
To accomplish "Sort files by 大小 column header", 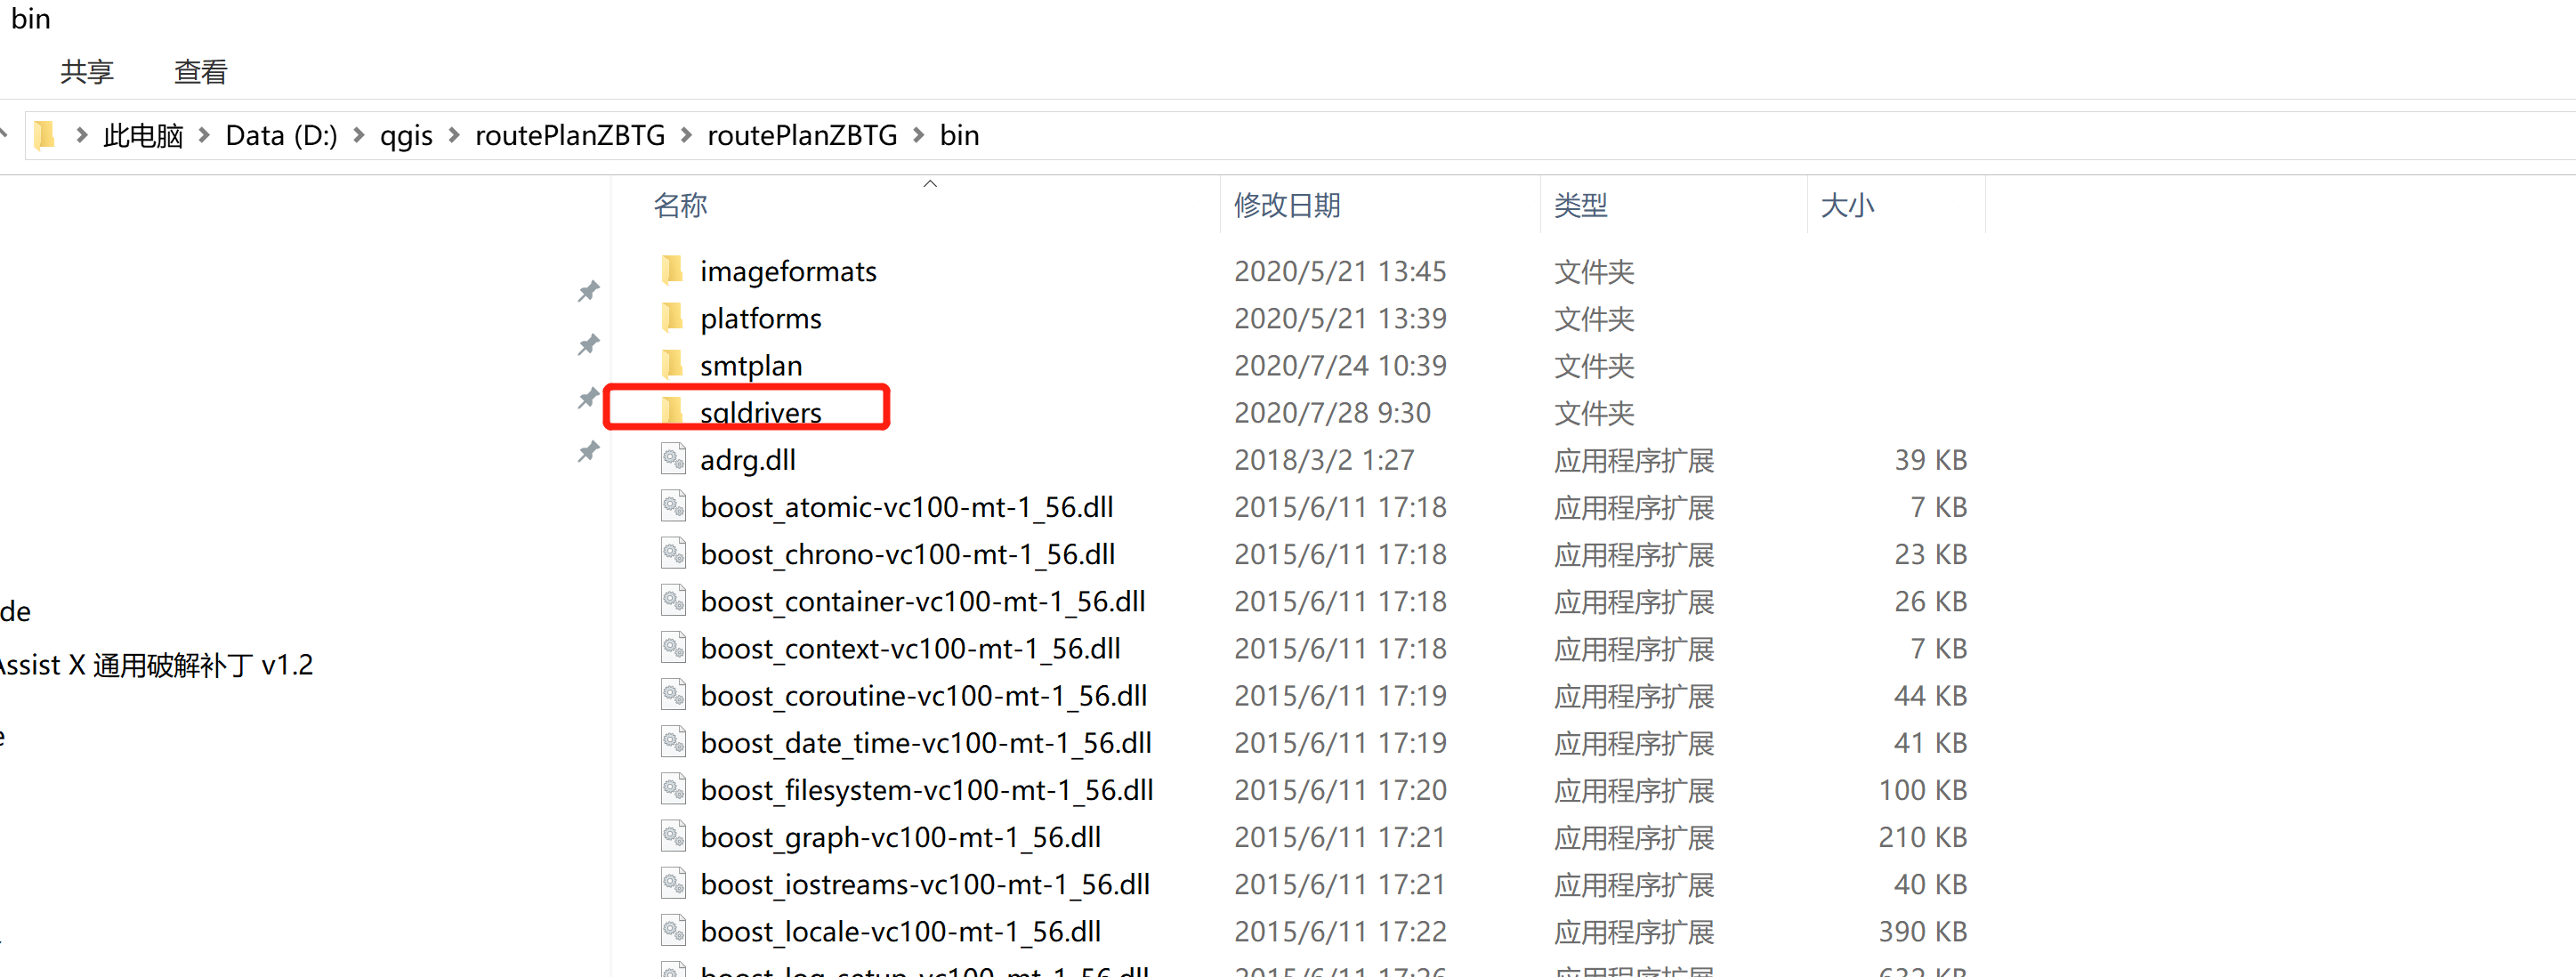I will click(x=1847, y=205).
